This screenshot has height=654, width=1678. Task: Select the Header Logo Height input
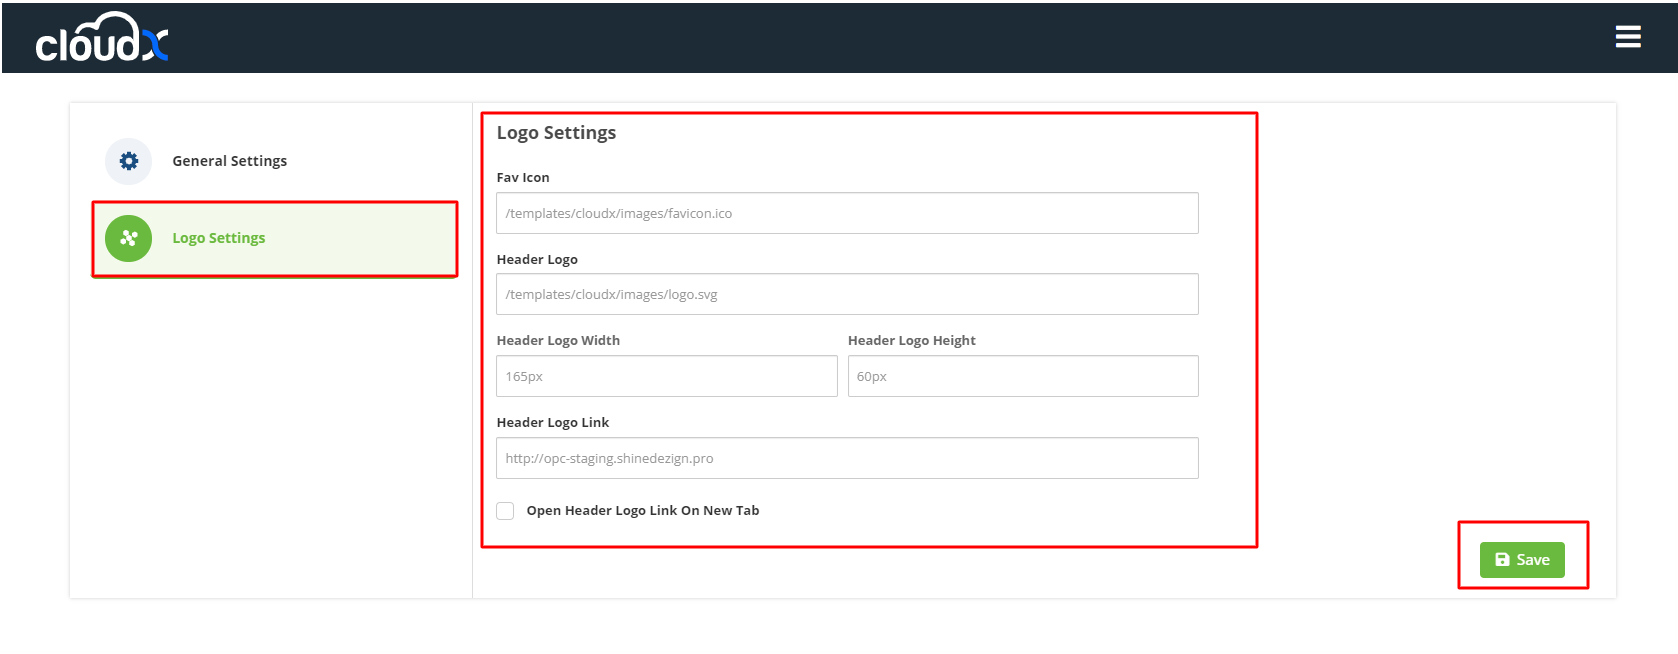[1022, 377]
